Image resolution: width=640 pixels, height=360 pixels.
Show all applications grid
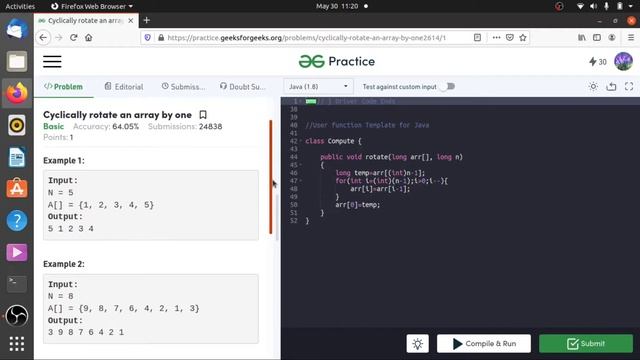coord(17,344)
